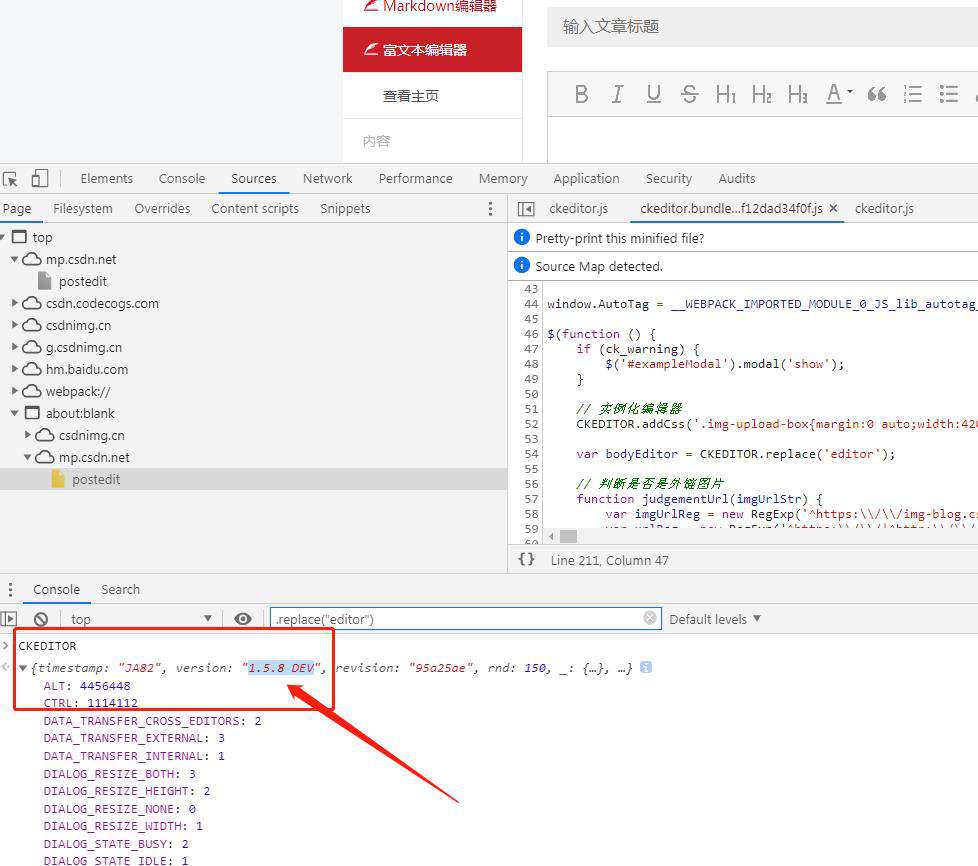The height and width of the screenshot is (866, 978).
Task: Open 富文本编辑器 menu item
Action: click(432, 49)
